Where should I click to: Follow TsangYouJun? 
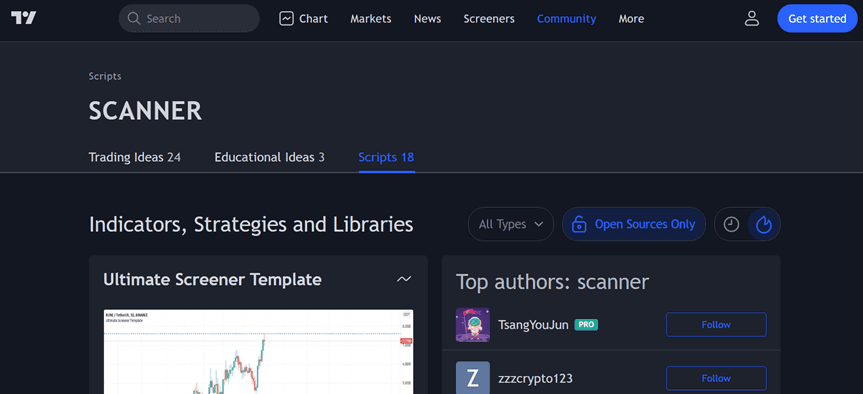point(716,325)
